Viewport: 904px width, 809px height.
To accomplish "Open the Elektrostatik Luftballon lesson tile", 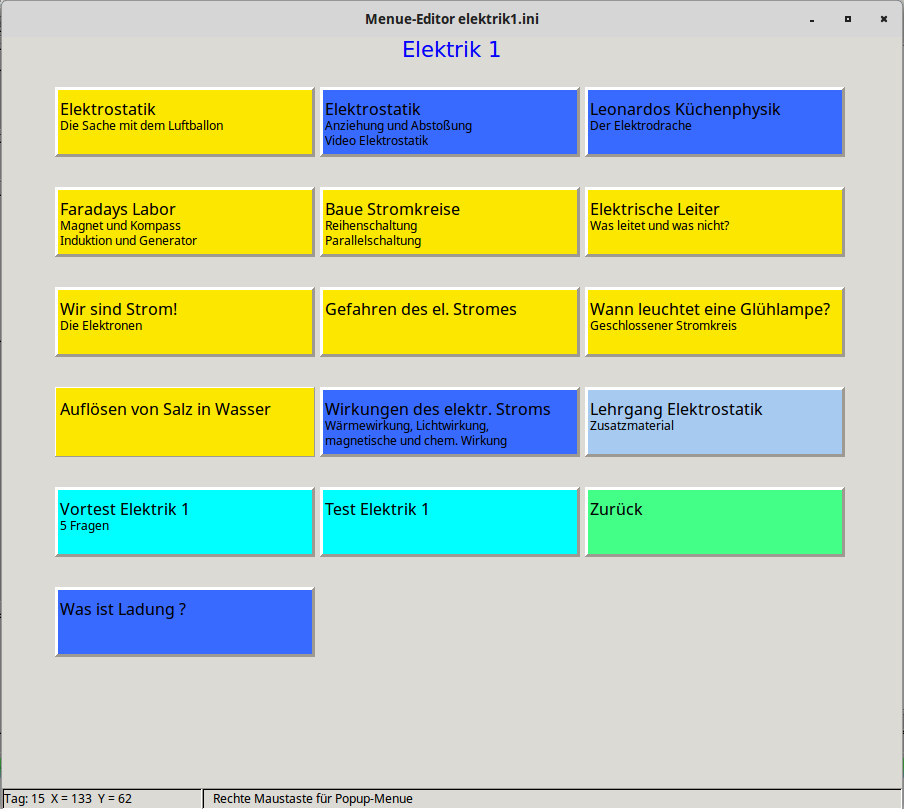I will (184, 121).
